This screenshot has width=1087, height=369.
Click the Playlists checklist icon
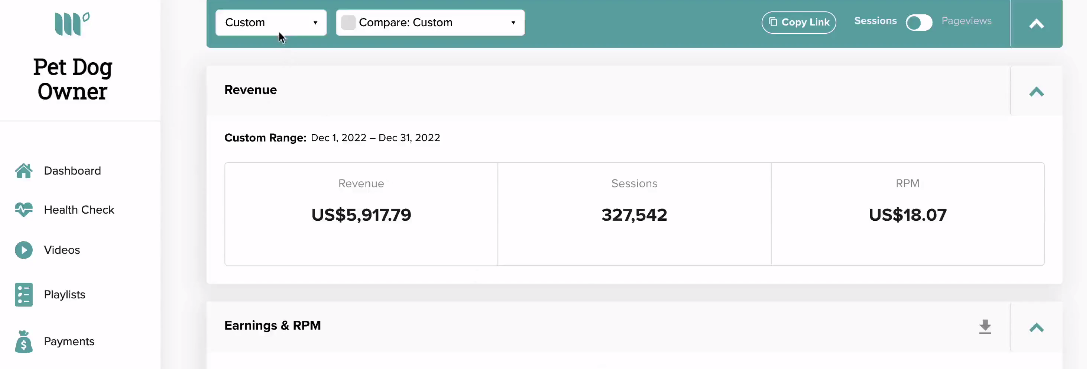[x=24, y=294]
